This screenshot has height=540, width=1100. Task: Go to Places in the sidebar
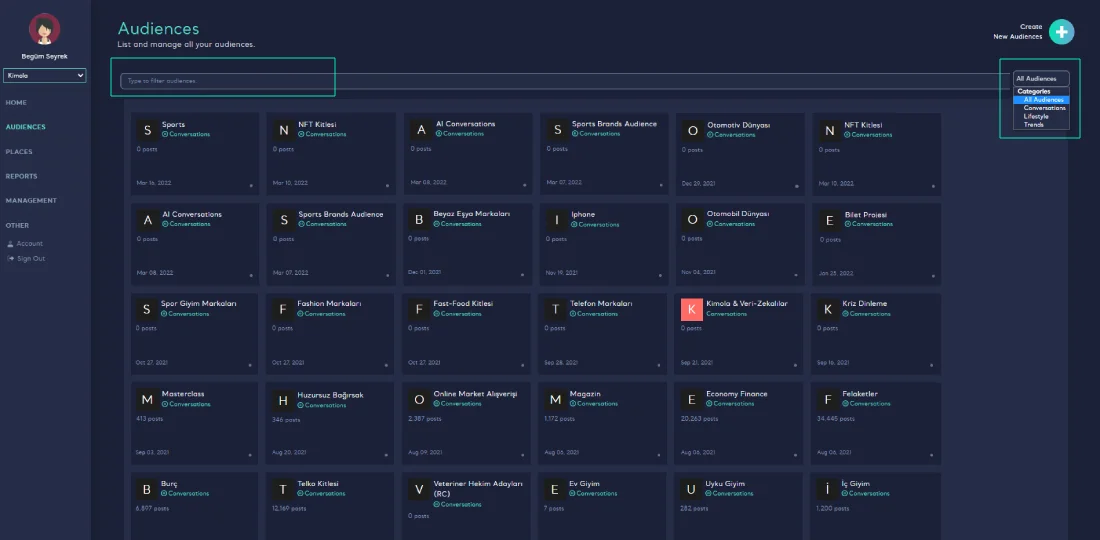pyautogui.click(x=19, y=152)
